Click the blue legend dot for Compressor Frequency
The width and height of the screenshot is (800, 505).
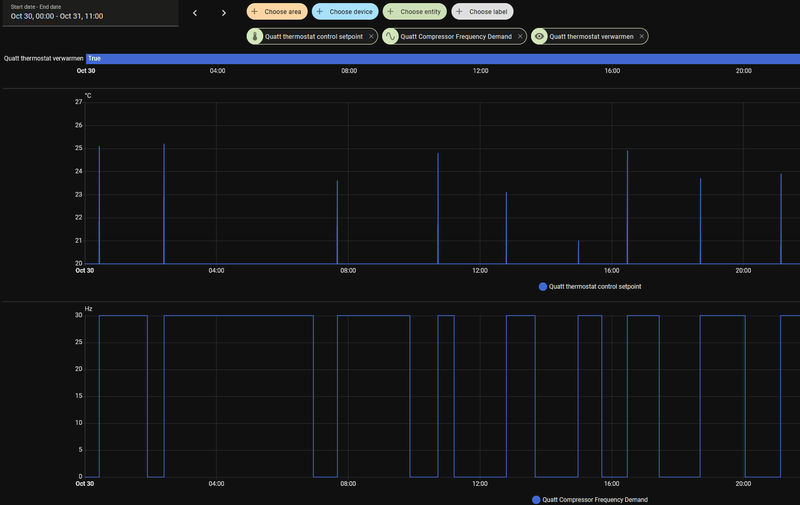click(x=536, y=500)
